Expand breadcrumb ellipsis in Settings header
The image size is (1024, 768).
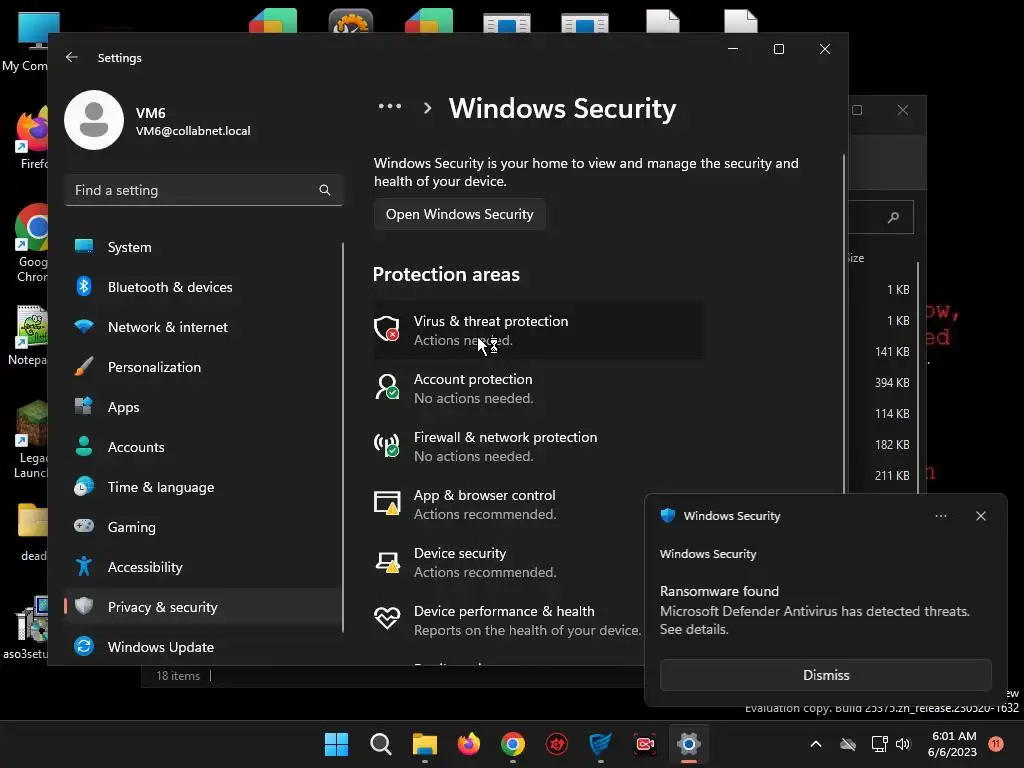pos(390,106)
